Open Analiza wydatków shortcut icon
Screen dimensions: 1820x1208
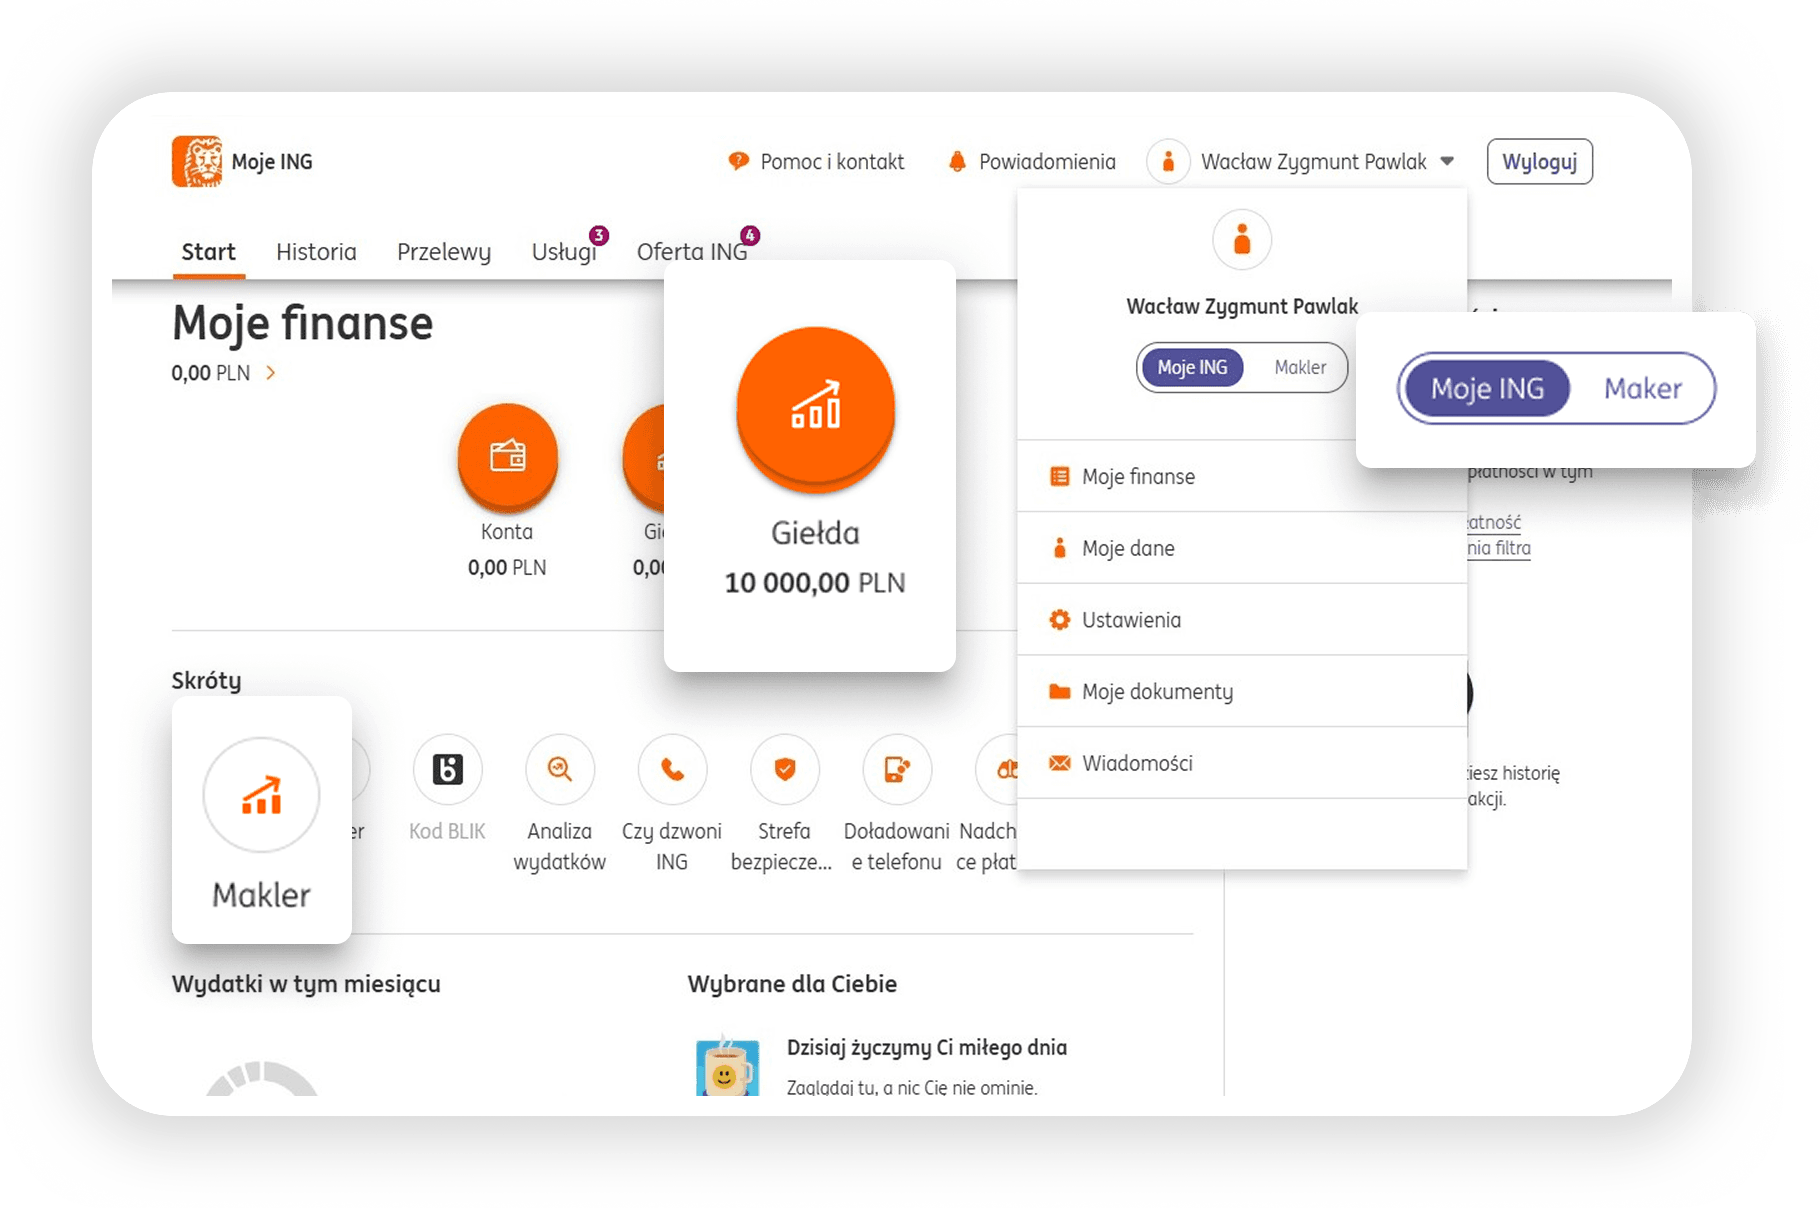click(559, 770)
